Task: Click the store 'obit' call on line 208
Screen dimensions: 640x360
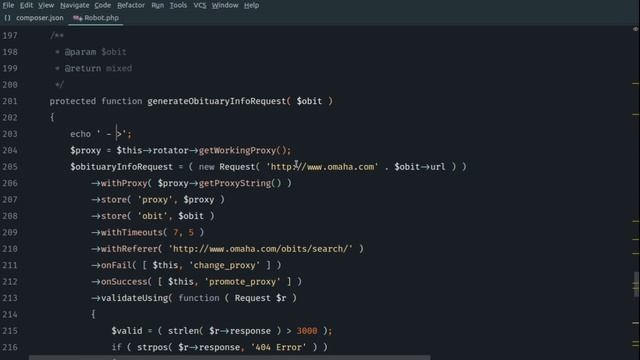Action: click(153, 216)
